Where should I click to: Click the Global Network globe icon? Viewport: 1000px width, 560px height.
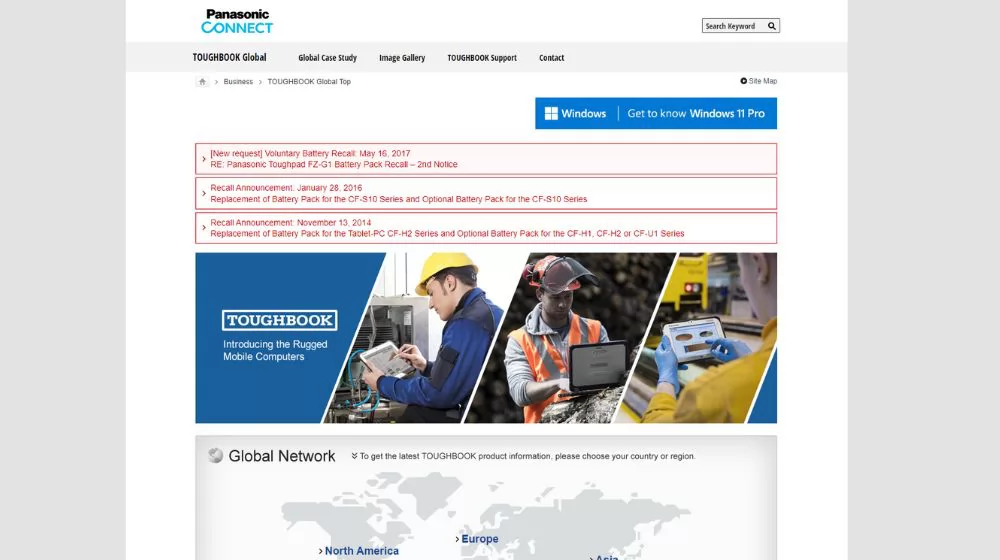pos(216,455)
